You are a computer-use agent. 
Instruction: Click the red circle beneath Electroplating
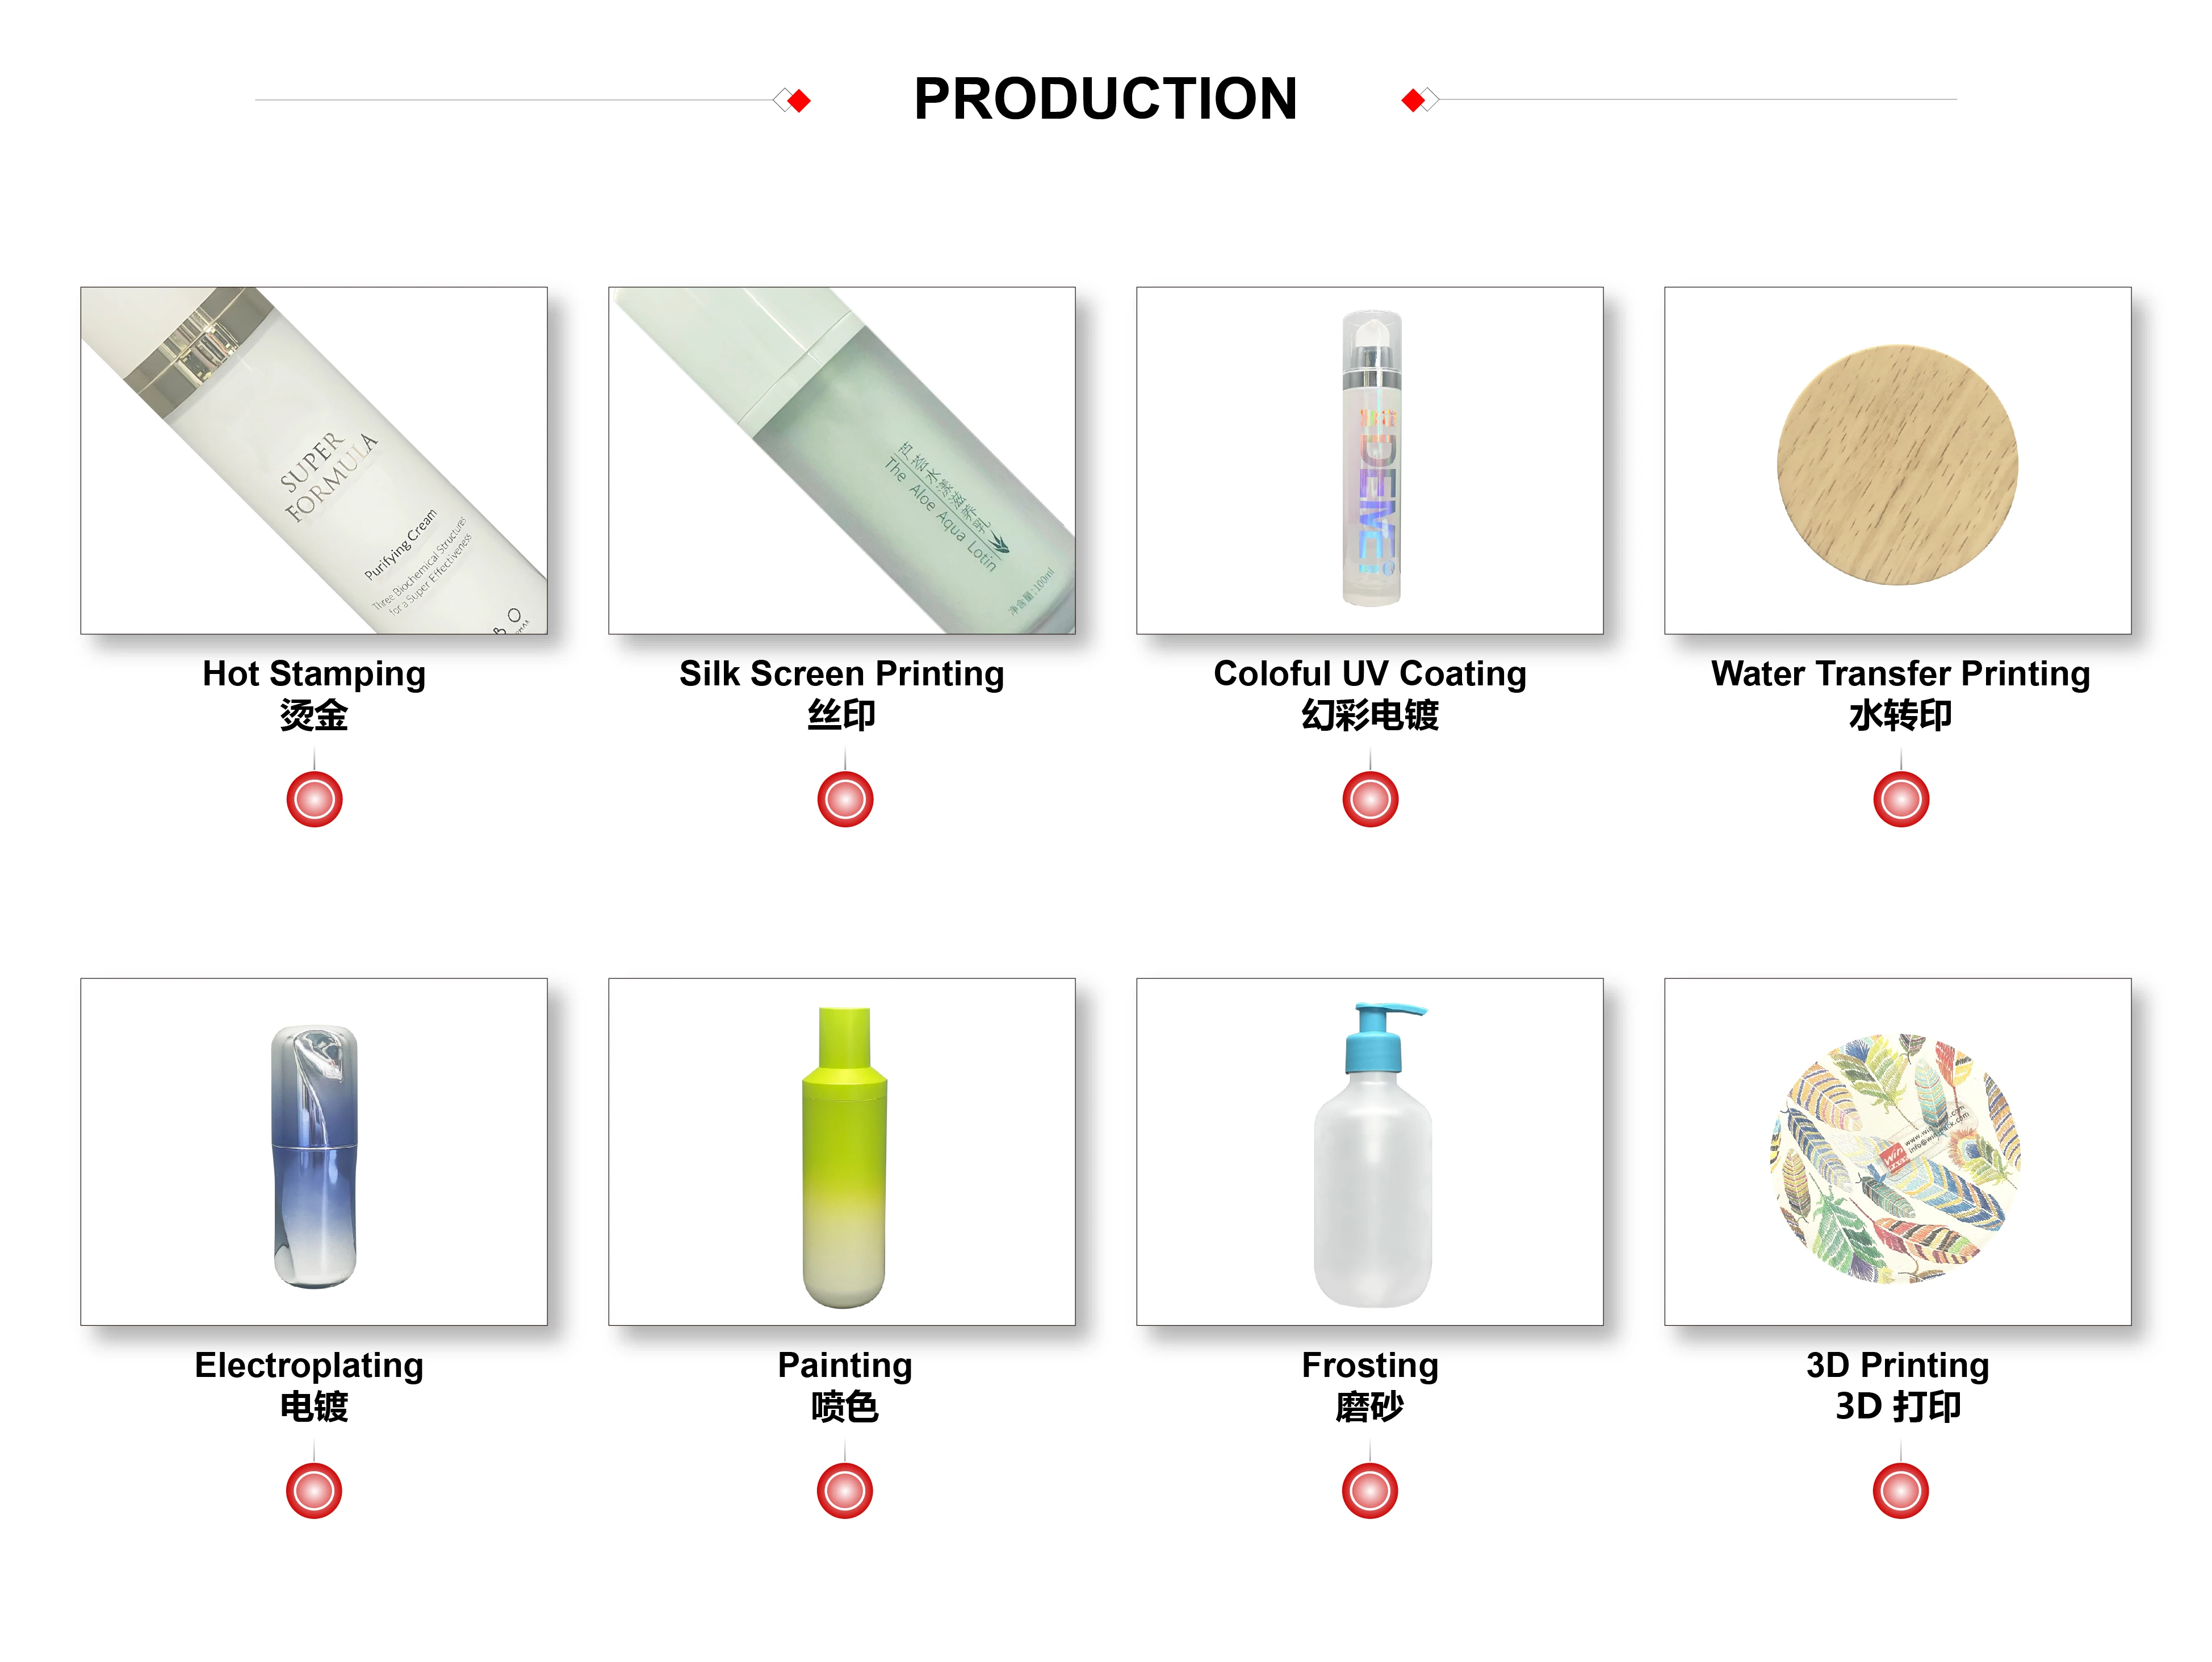click(x=314, y=1490)
